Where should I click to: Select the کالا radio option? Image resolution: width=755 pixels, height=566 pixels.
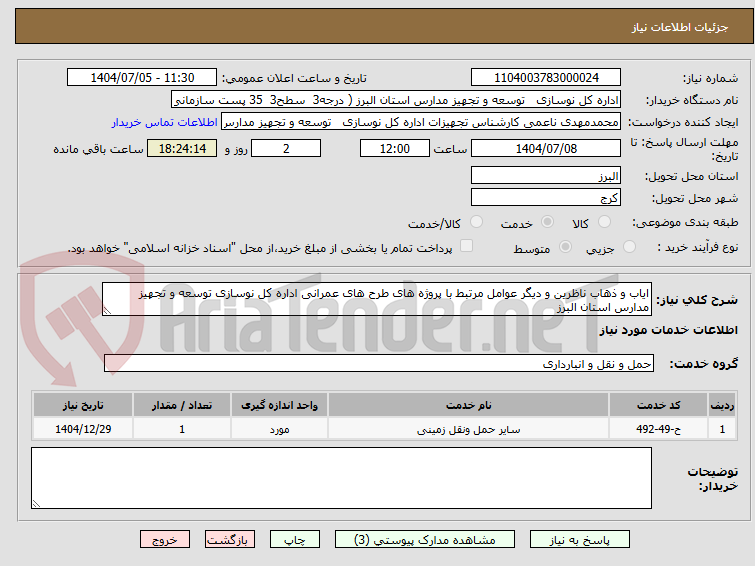604,222
